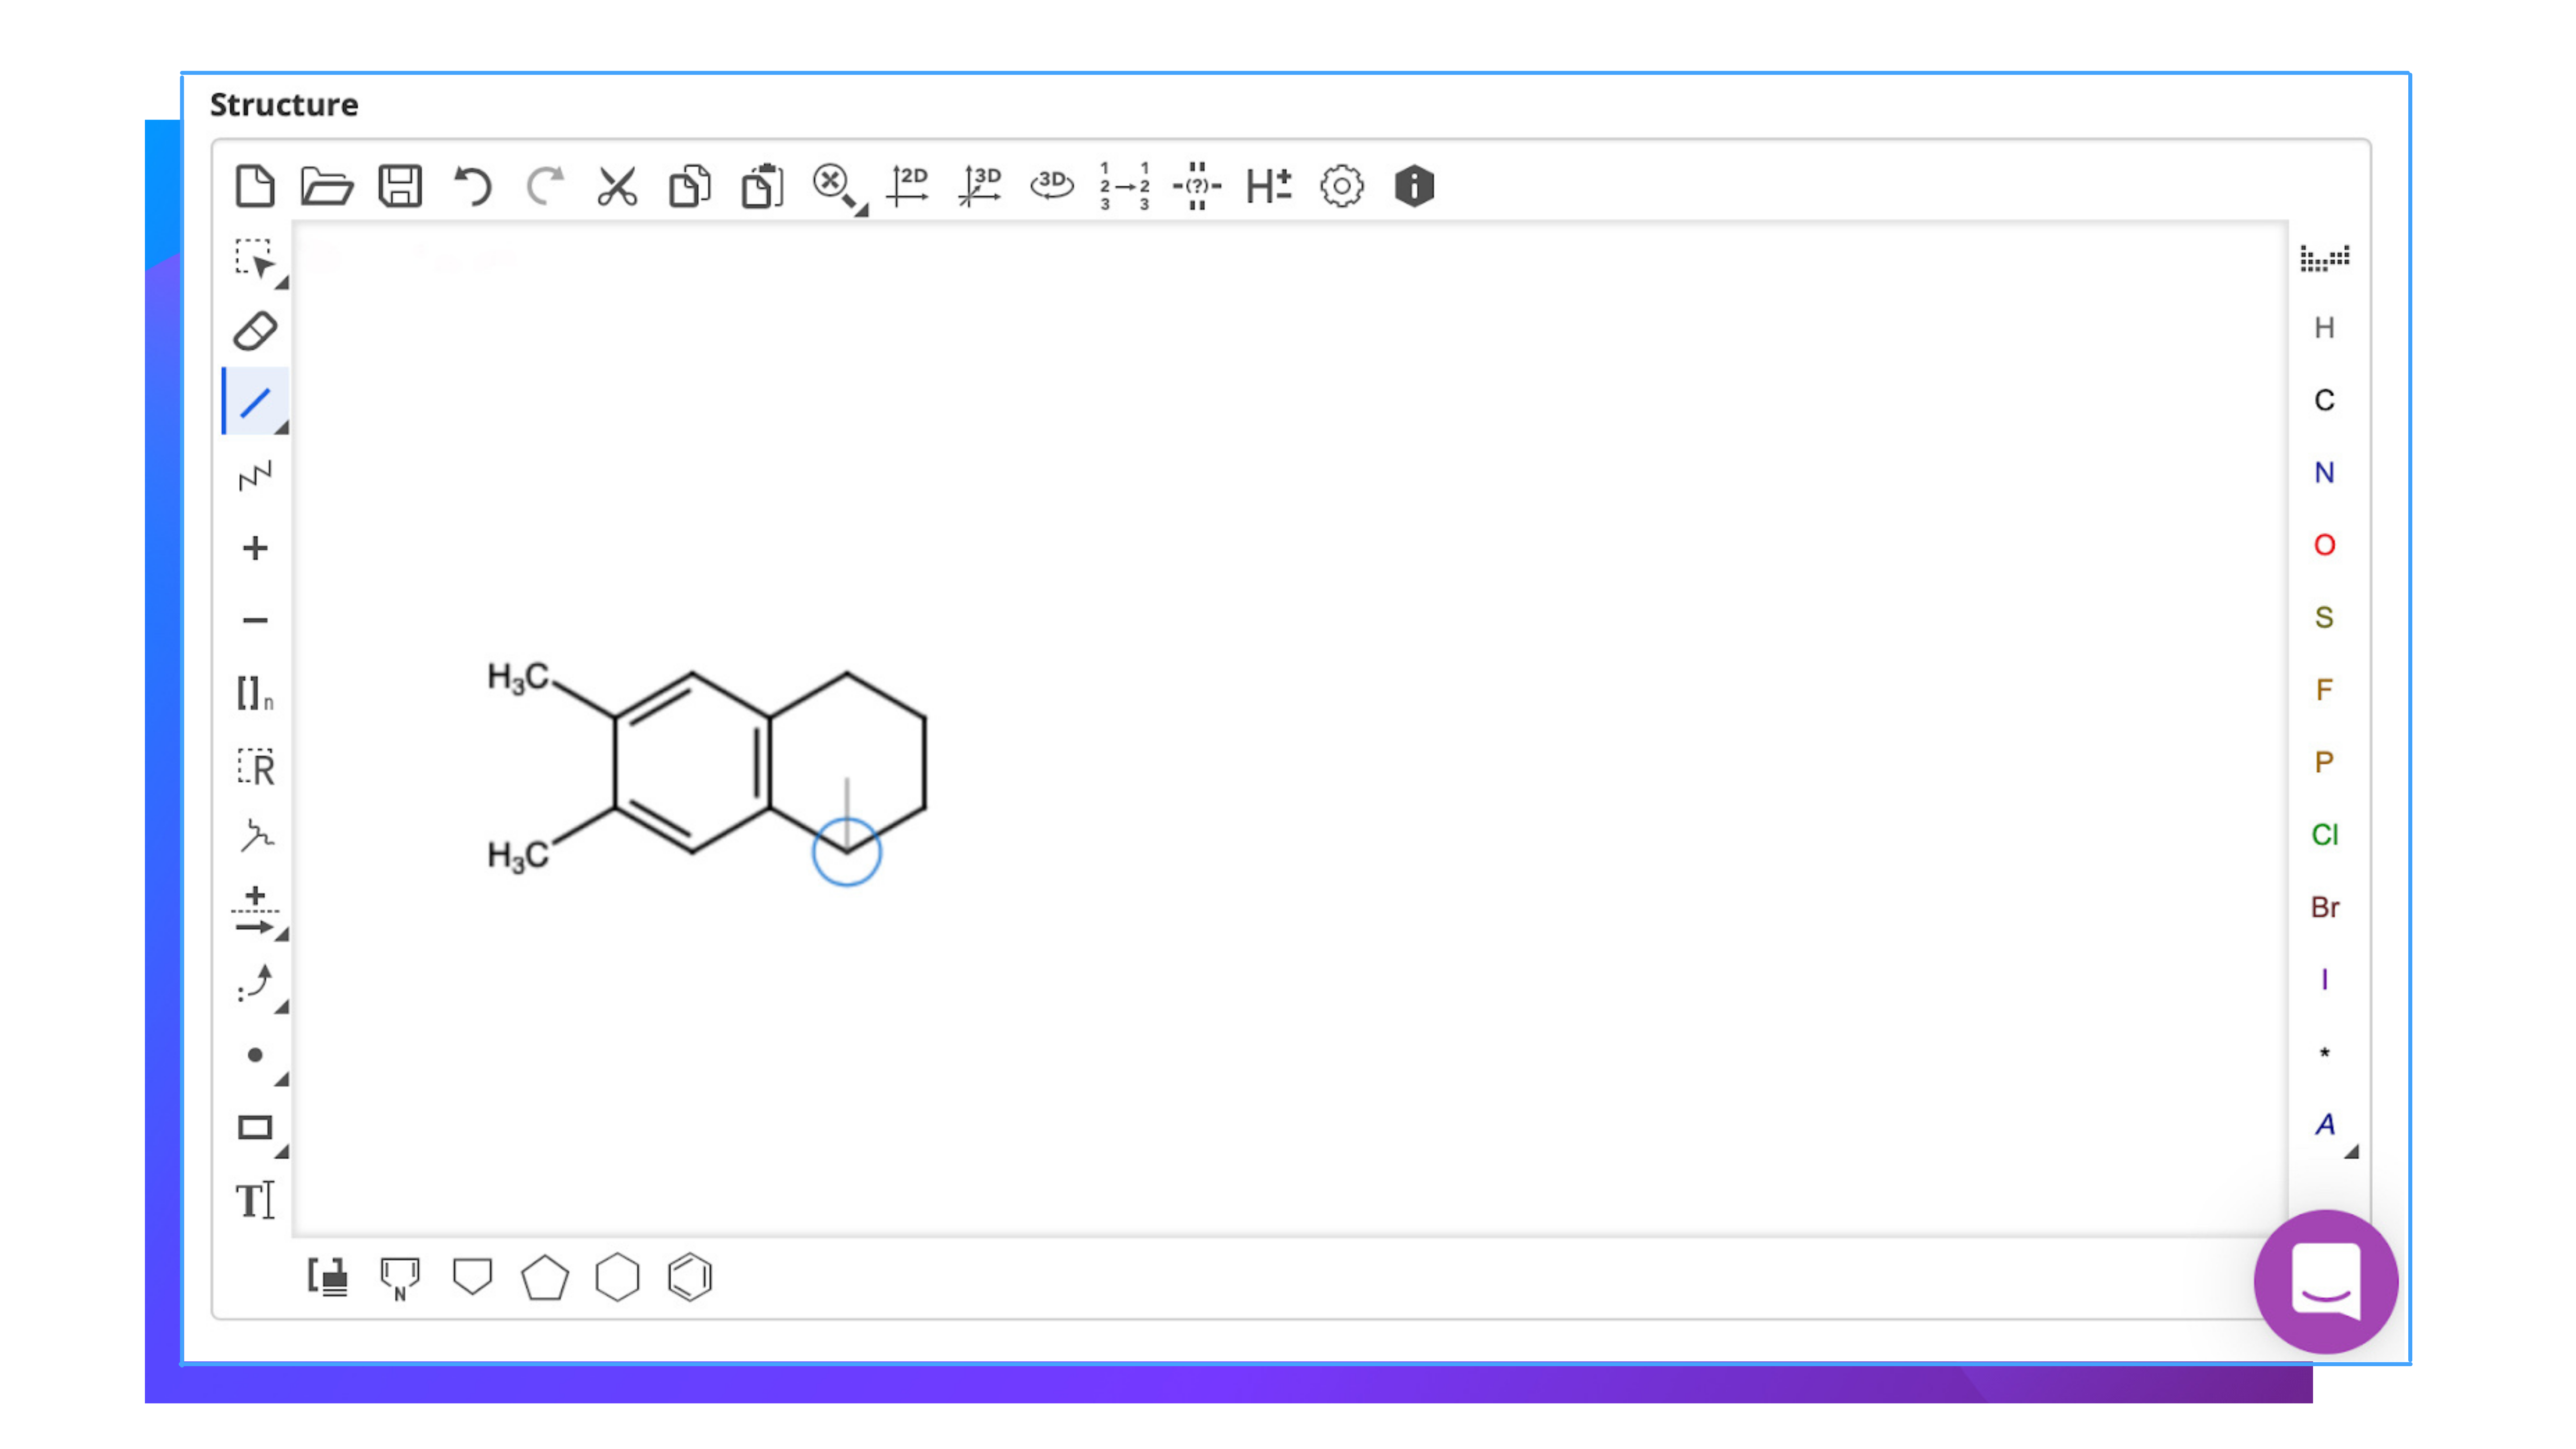Select the Text tool

coord(255,1201)
